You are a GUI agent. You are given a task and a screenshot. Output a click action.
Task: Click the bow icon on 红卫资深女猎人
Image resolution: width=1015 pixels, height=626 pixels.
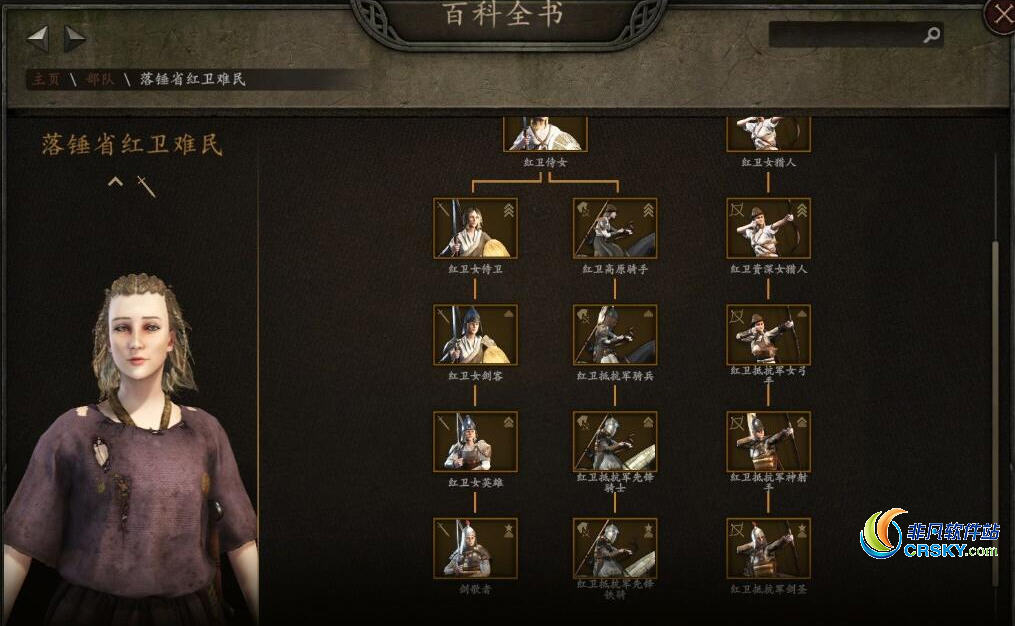coord(737,210)
